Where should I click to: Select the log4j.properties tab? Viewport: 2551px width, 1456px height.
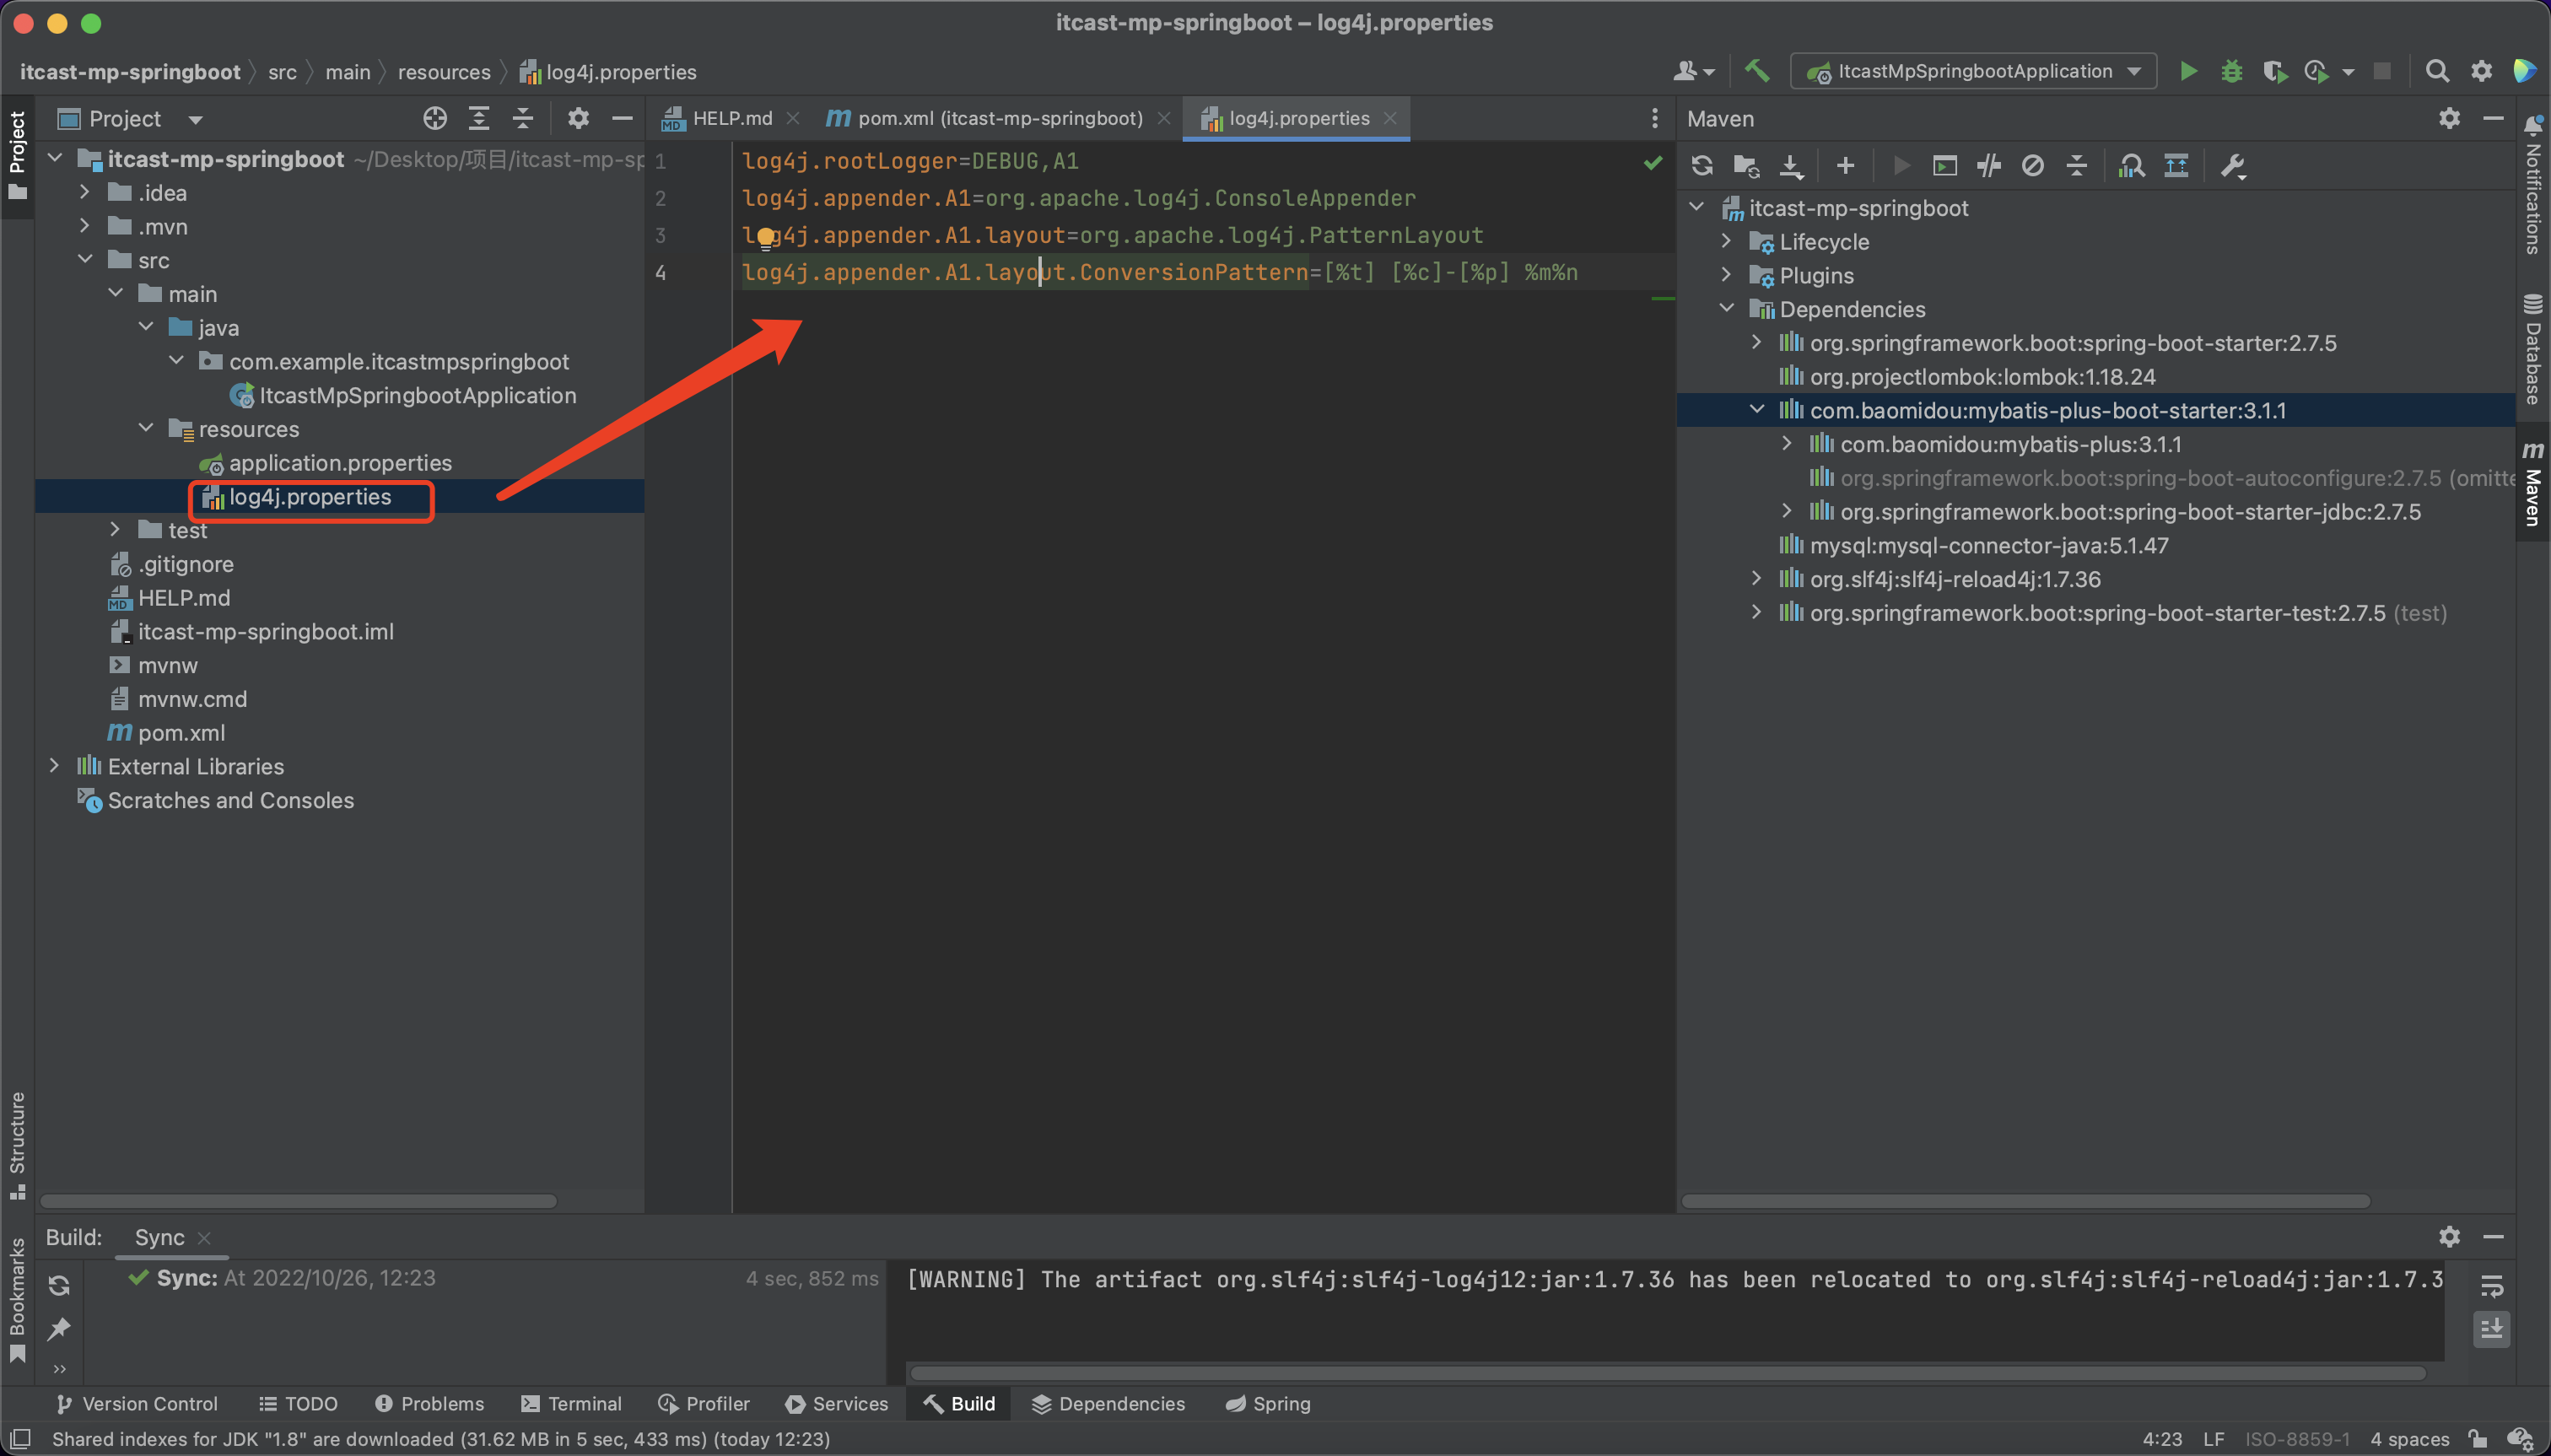click(x=1298, y=117)
